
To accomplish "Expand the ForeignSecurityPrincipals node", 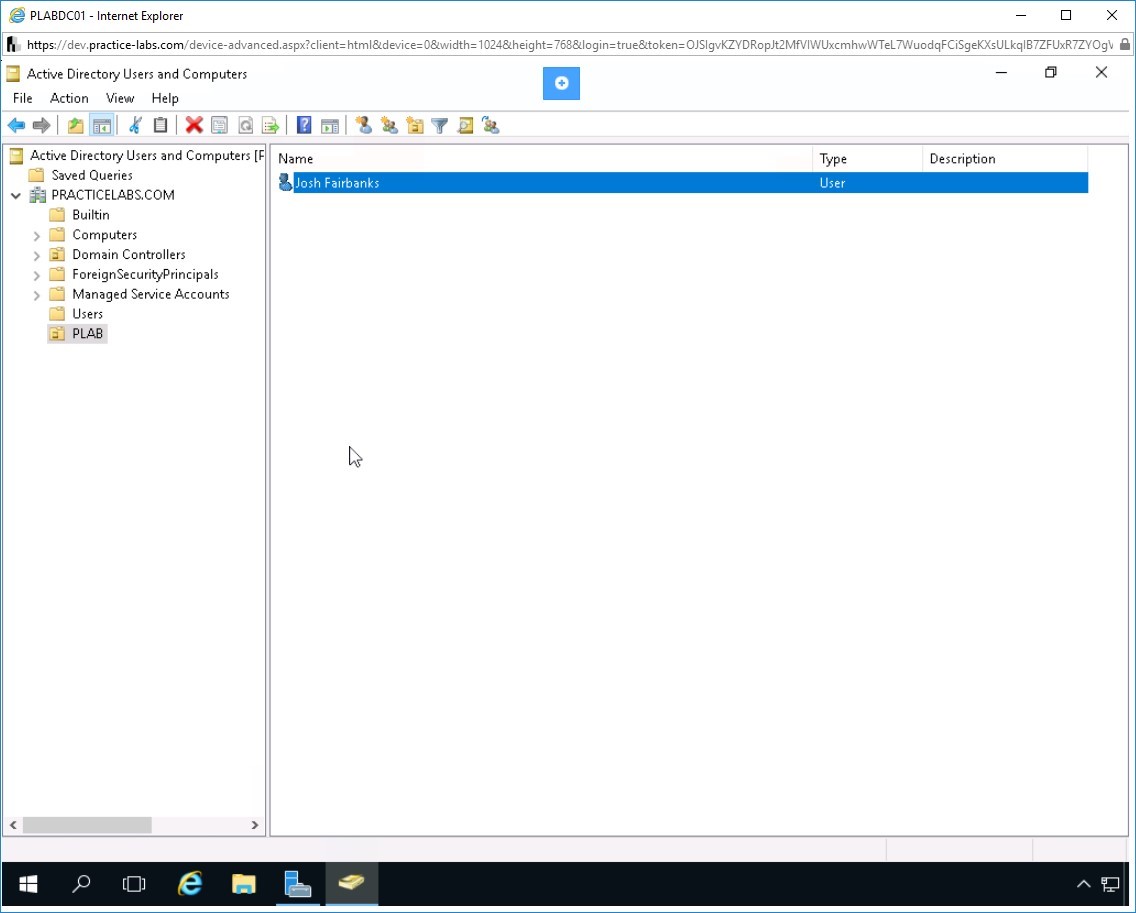I will [37, 275].
